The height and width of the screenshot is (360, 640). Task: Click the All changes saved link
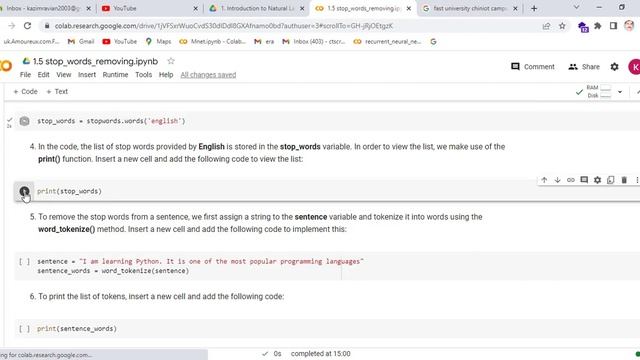[208, 75]
